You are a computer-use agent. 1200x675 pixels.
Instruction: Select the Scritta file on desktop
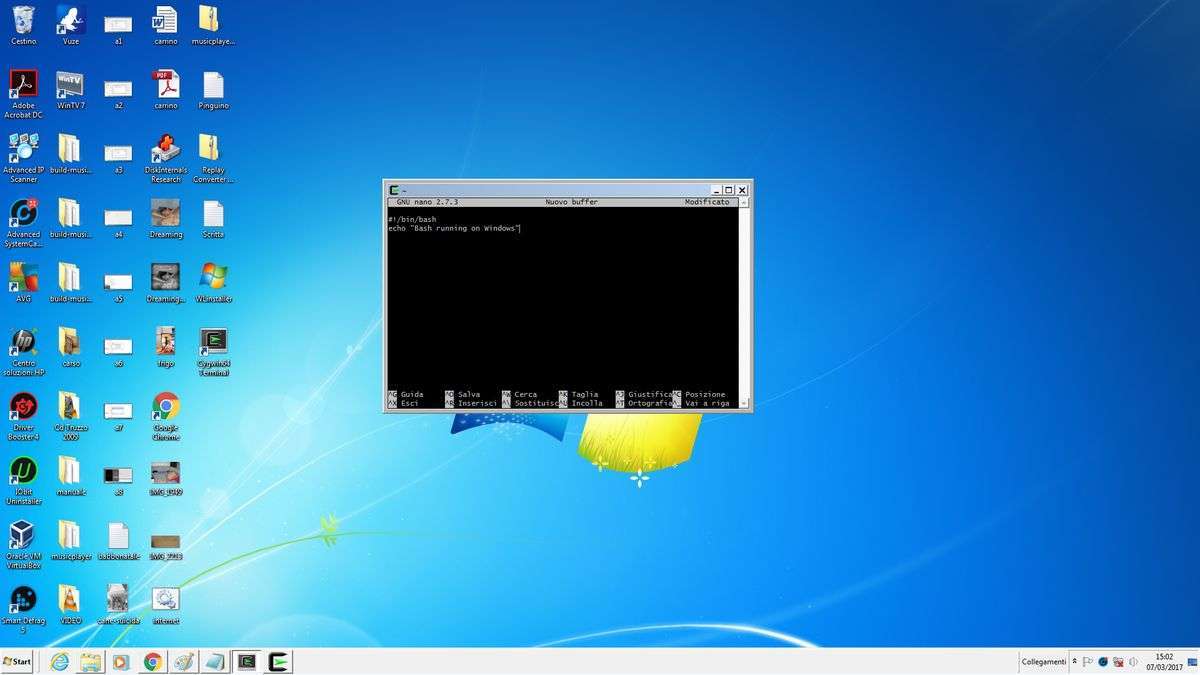pos(213,219)
